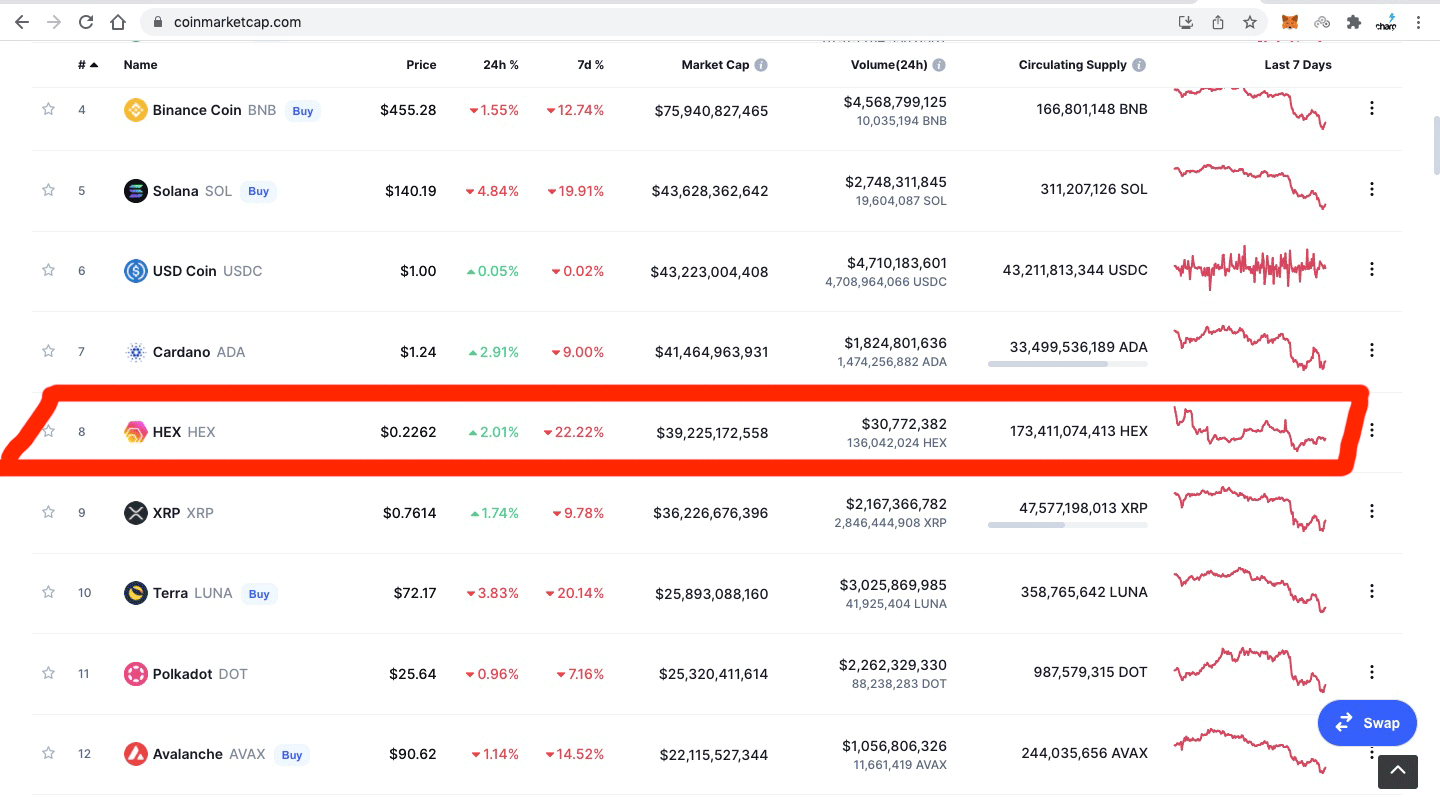Click the Solana price $140.19
1440x805 pixels.
click(411, 191)
